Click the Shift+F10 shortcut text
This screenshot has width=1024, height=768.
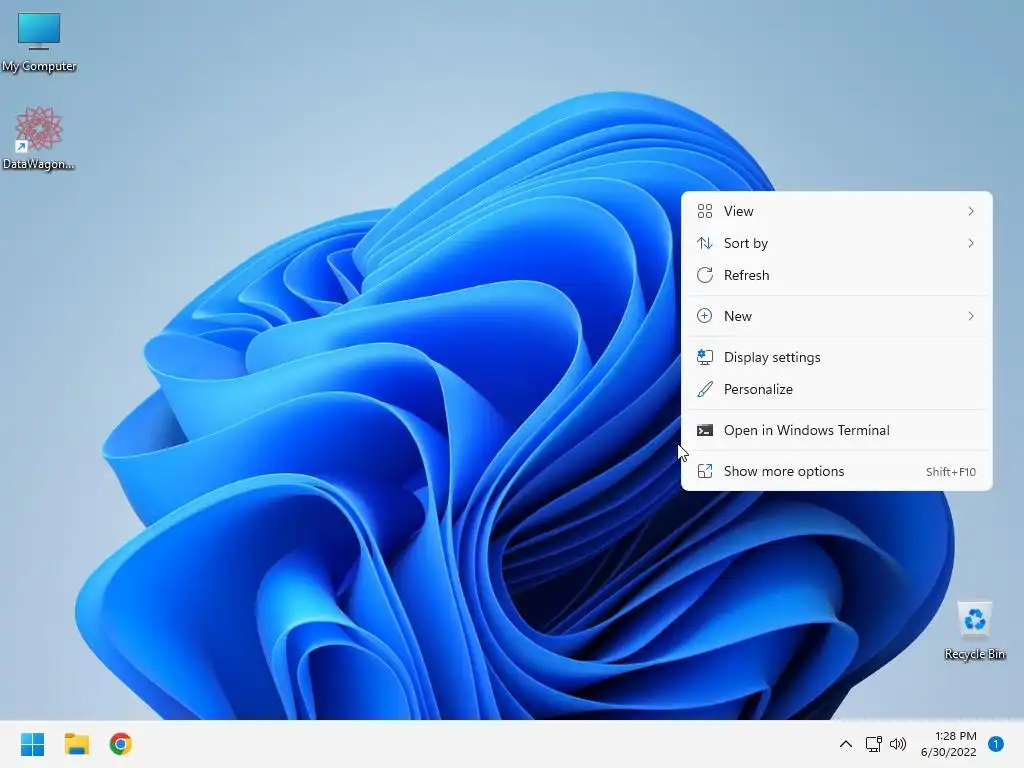pos(951,472)
